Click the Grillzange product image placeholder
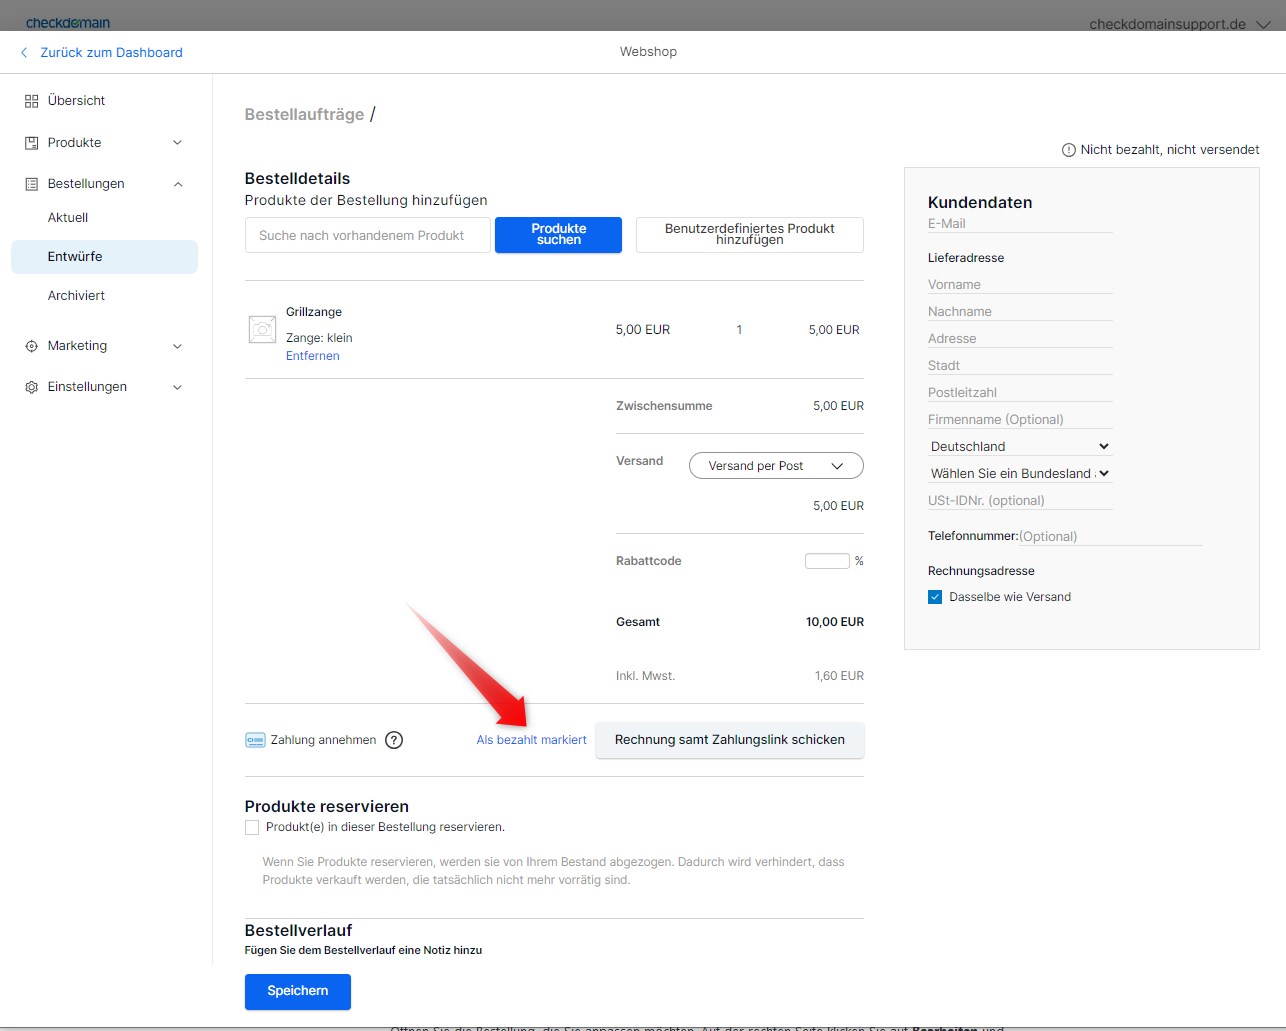This screenshot has width=1286, height=1031. (262, 329)
